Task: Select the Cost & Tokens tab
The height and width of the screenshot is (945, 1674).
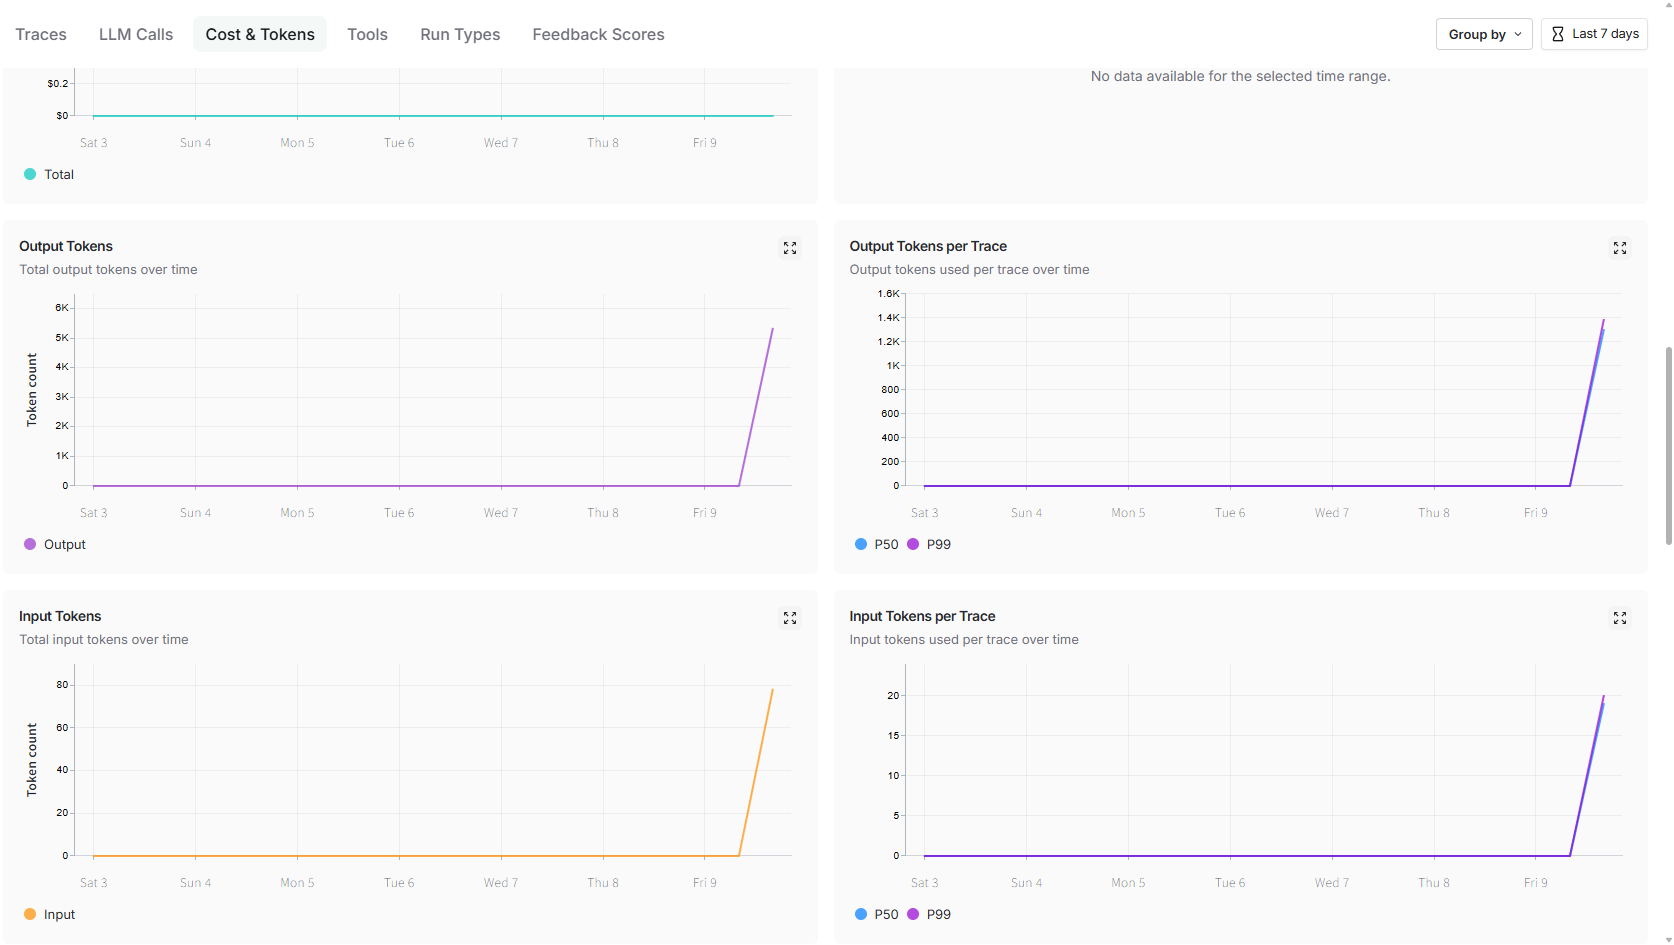Action: (x=260, y=34)
